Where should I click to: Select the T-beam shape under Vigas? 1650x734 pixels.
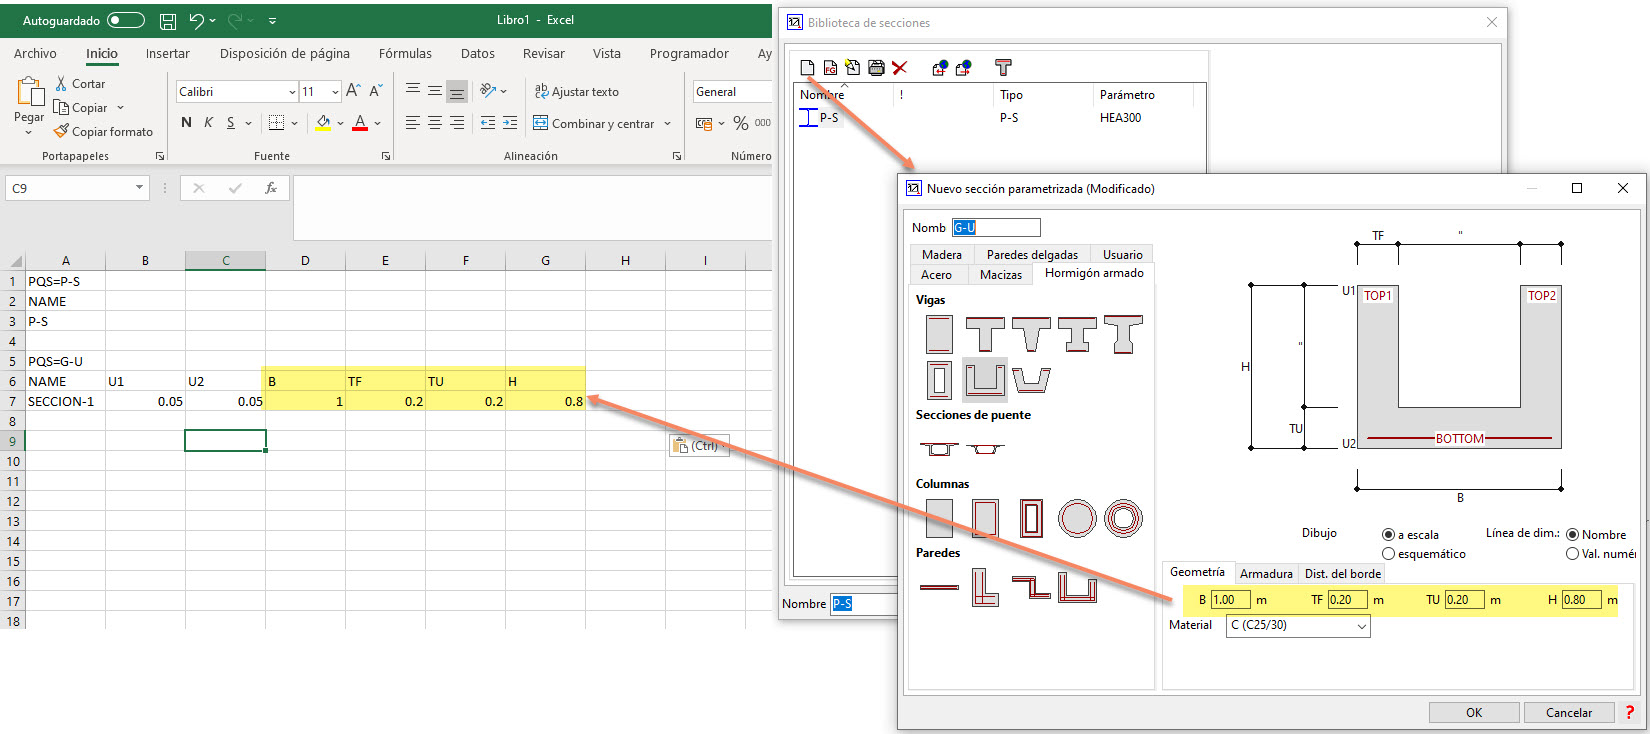point(985,334)
